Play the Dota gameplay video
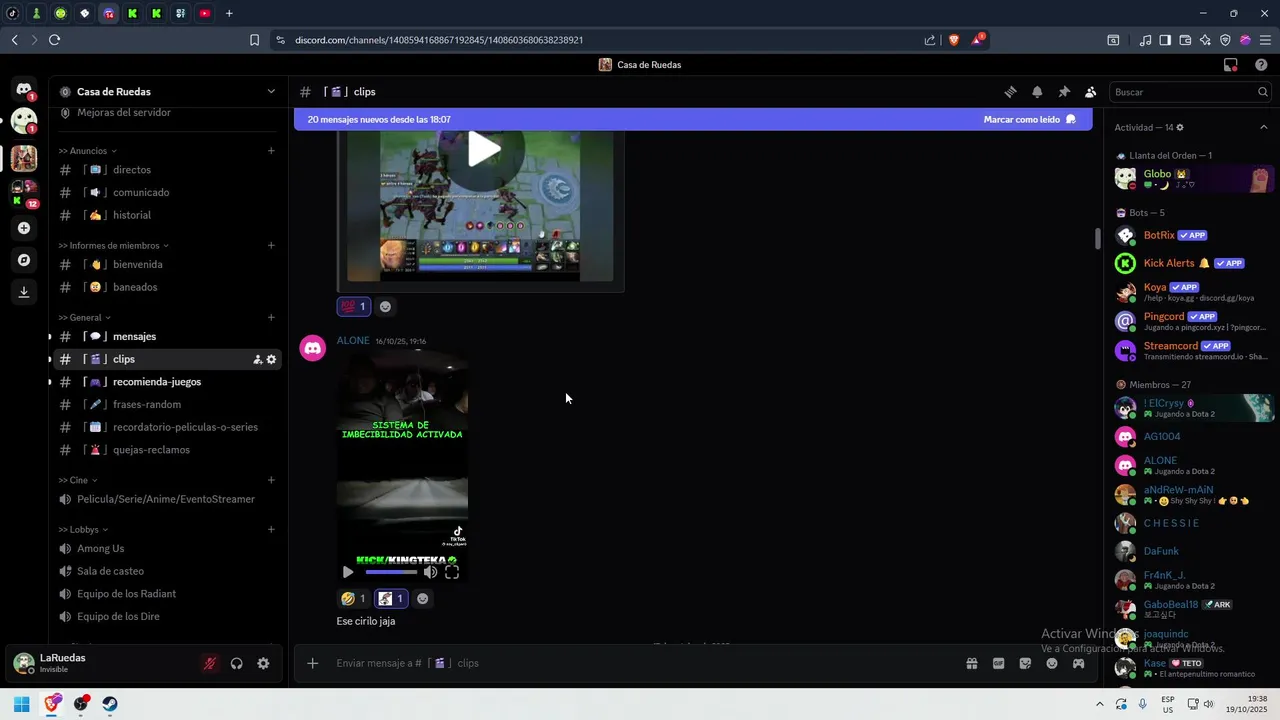This screenshot has height=720, width=1280. pos(484,150)
